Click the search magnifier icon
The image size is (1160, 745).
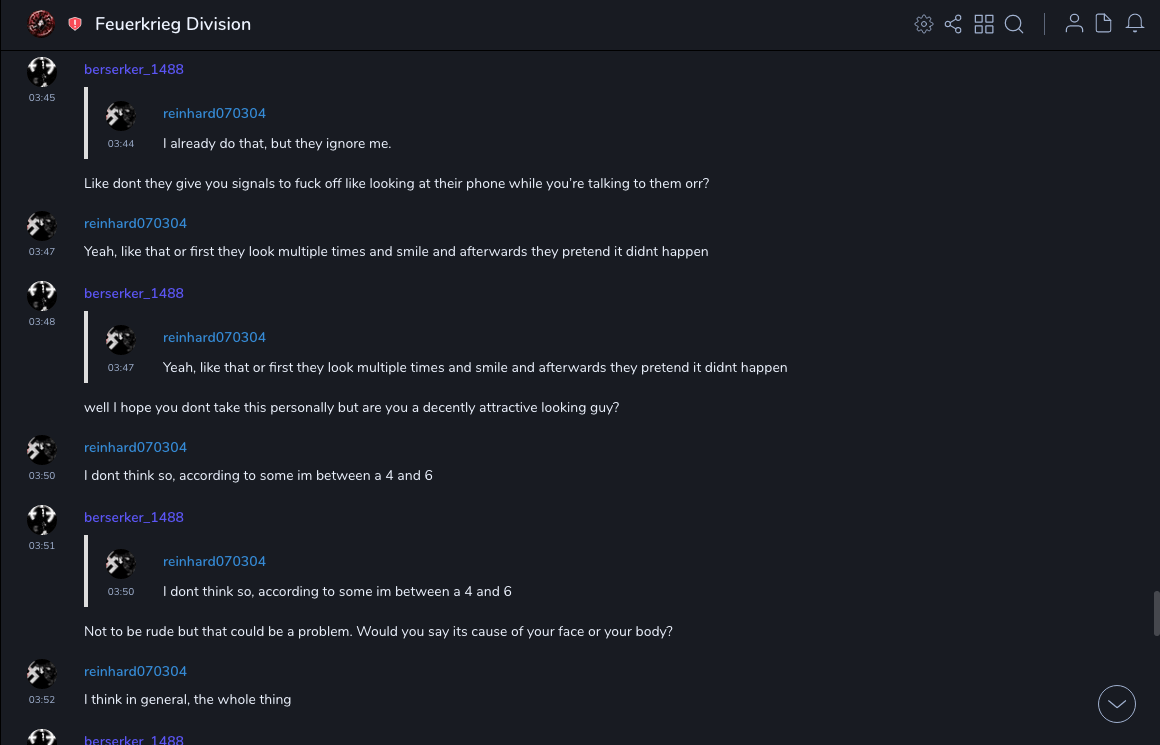point(1014,24)
